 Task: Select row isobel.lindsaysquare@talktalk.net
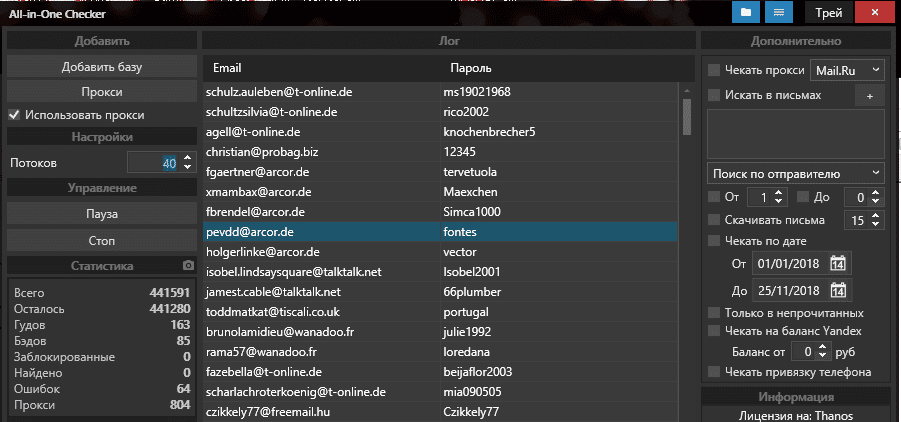[440, 271]
